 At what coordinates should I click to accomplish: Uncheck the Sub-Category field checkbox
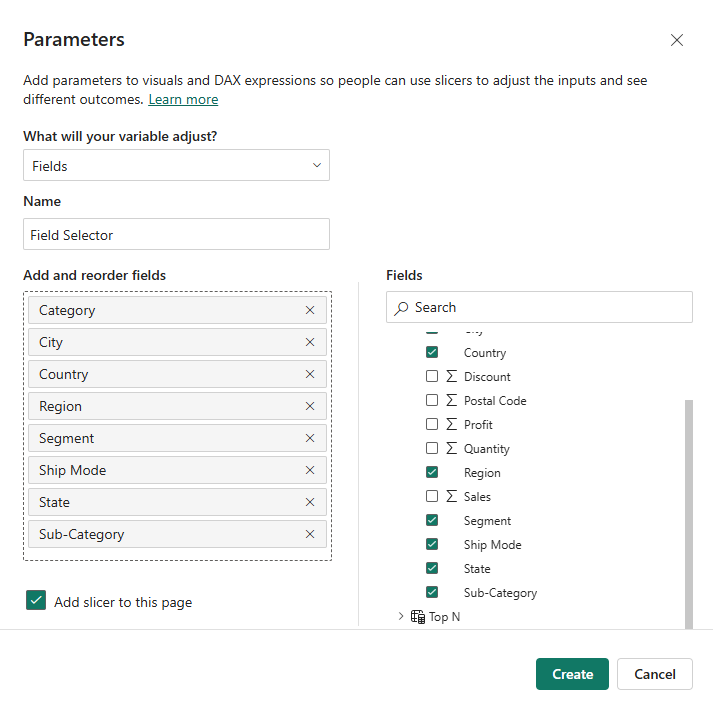(432, 592)
